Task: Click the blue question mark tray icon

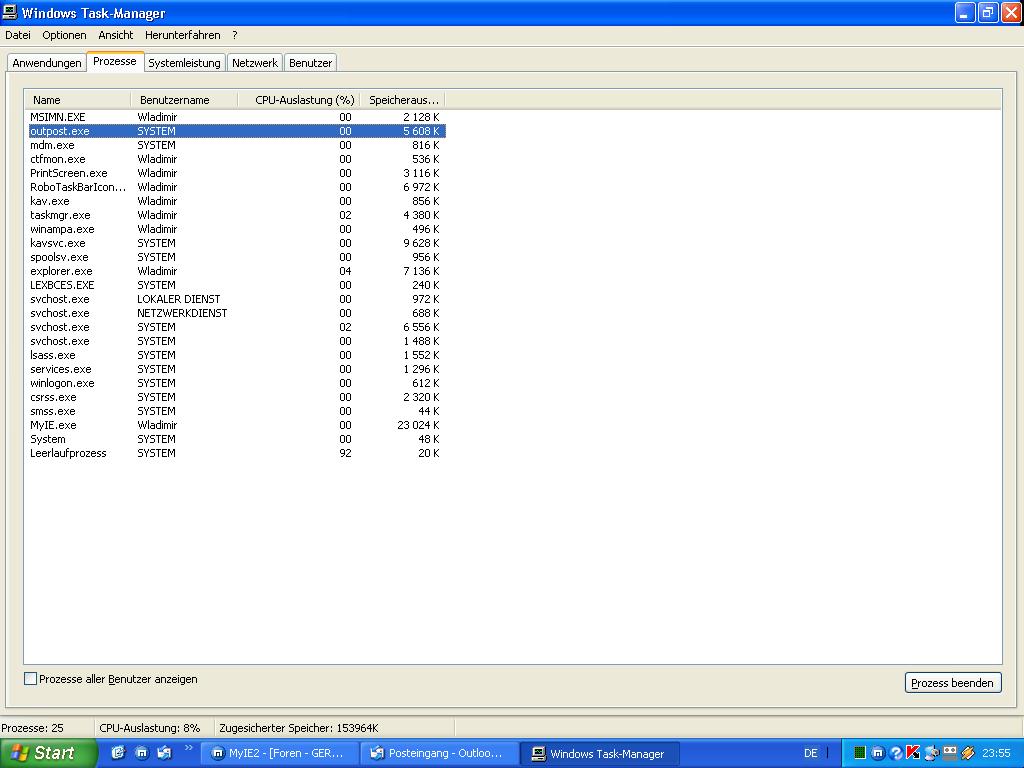Action: coord(895,753)
